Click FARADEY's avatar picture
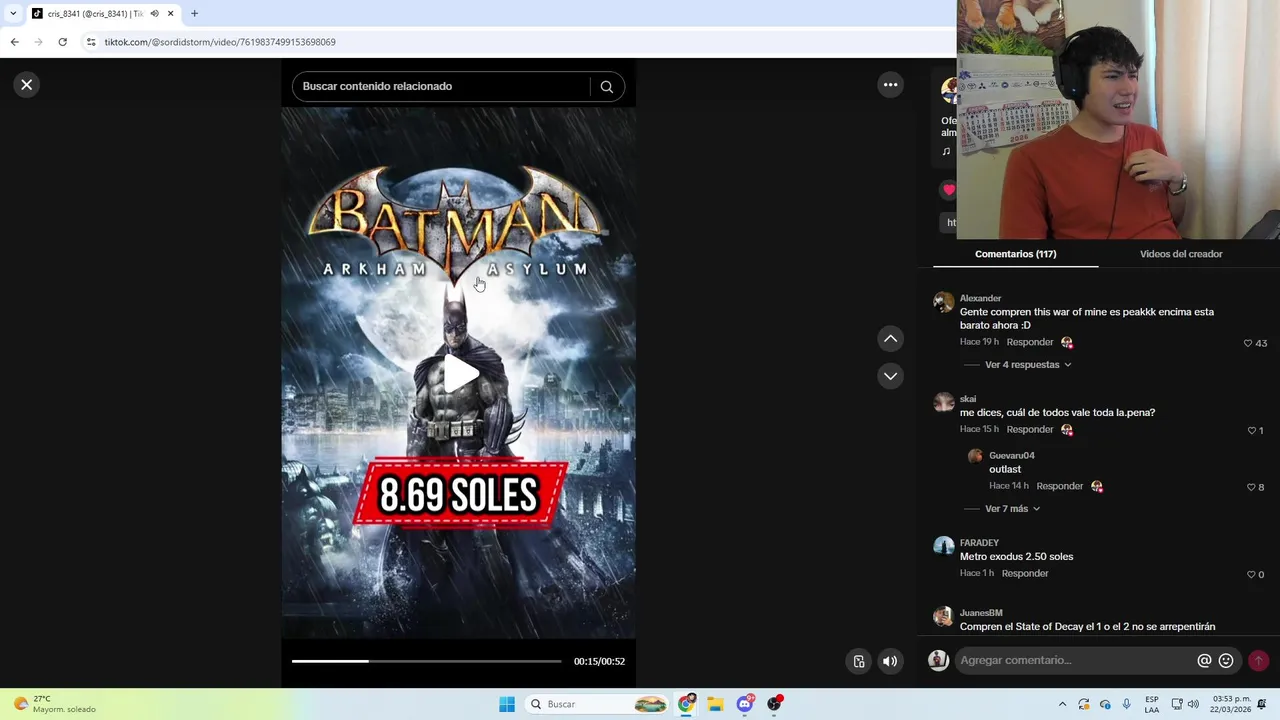The width and height of the screenshot is (1280, 720). [944, 546]
